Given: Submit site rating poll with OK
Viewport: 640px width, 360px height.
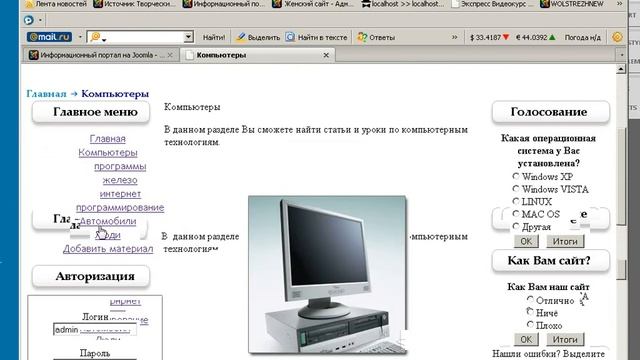Looking at the screenshot, I should point(526,339).
